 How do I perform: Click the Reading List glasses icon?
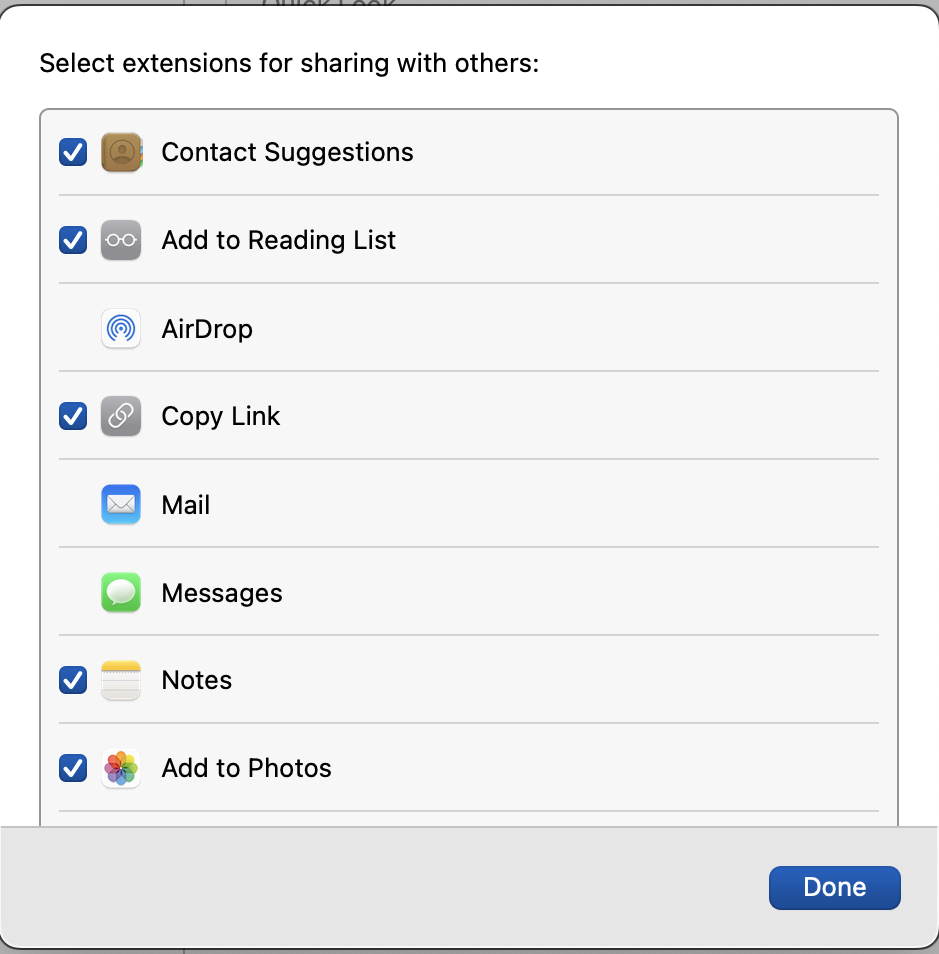121,240
